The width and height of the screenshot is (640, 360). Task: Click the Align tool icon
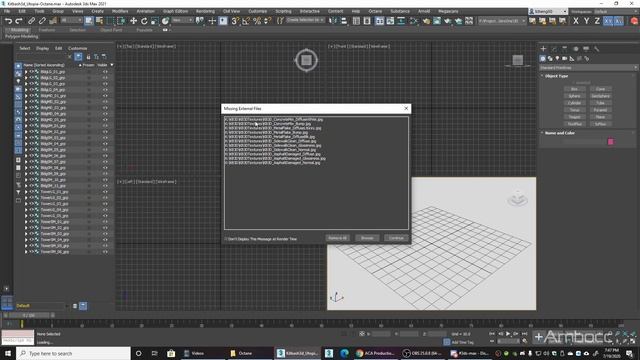pos(344,21)
